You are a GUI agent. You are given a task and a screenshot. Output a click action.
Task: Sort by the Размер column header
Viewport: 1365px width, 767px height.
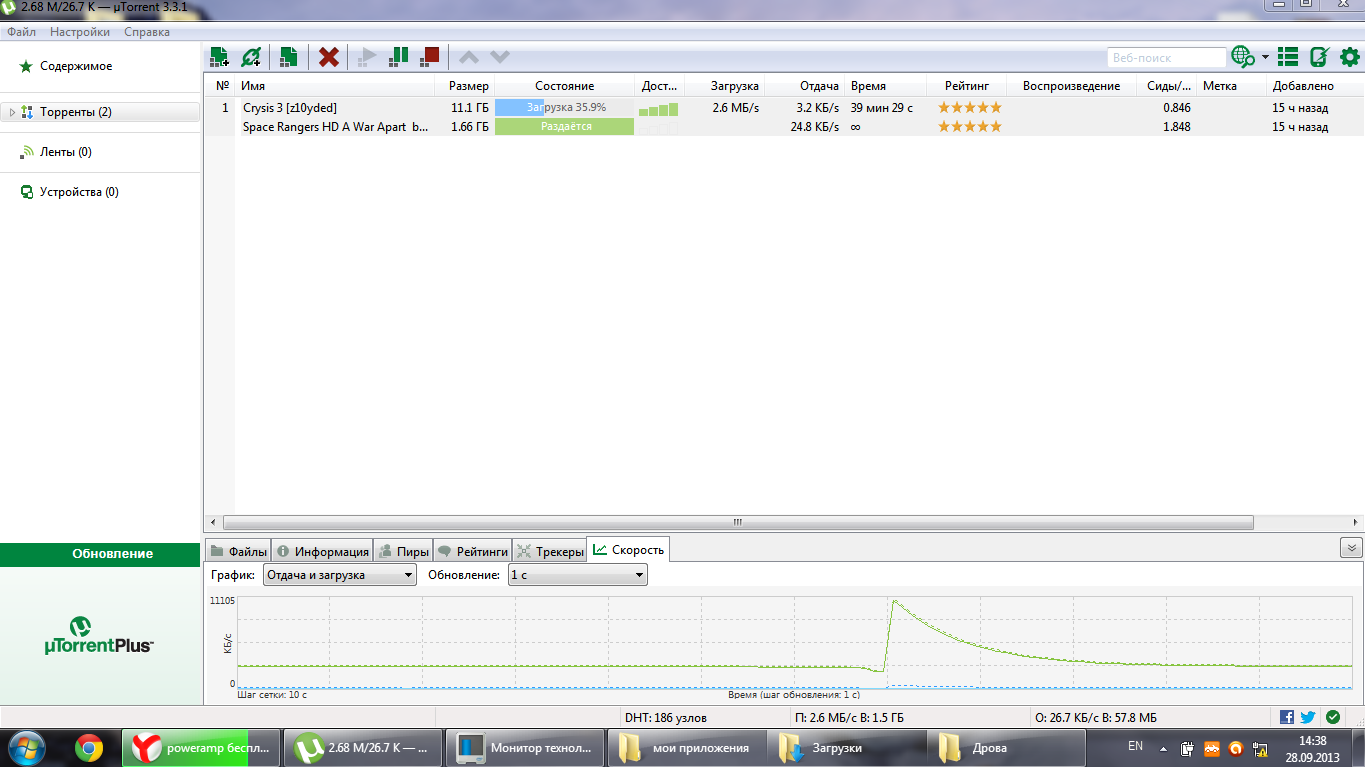tap(465, 86)
